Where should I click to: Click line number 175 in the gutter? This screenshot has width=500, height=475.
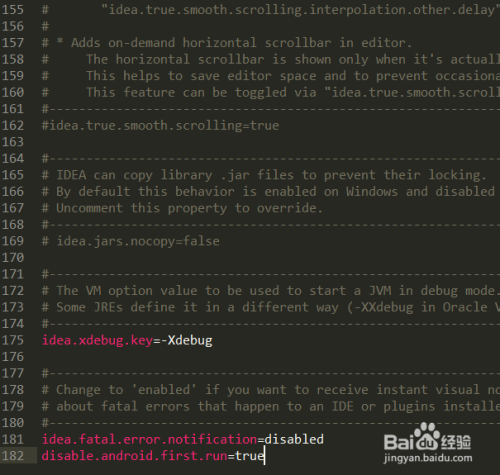[13, 340]
